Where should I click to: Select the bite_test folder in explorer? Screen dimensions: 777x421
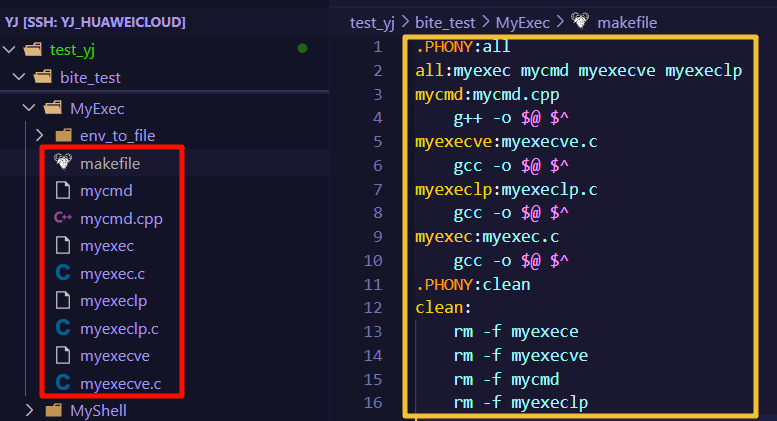point(90,78)
